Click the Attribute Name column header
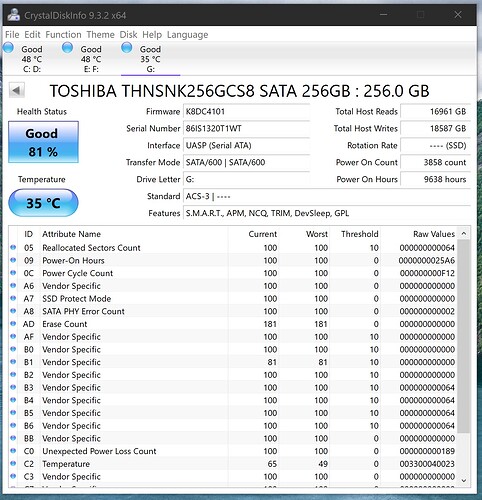 134,234
